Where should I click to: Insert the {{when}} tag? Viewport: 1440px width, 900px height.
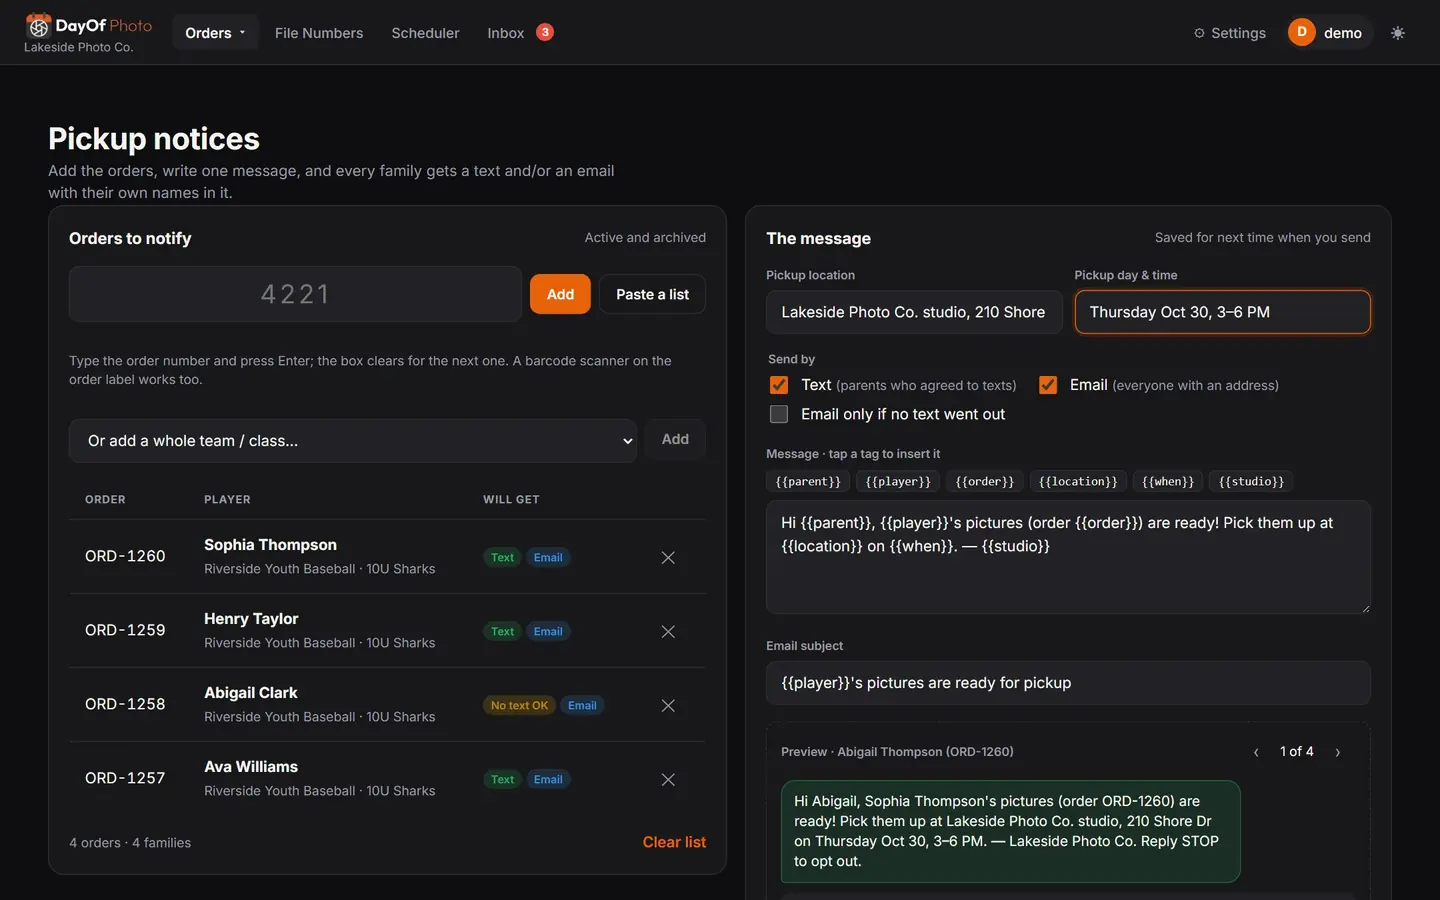click(x=1168, y=481)
